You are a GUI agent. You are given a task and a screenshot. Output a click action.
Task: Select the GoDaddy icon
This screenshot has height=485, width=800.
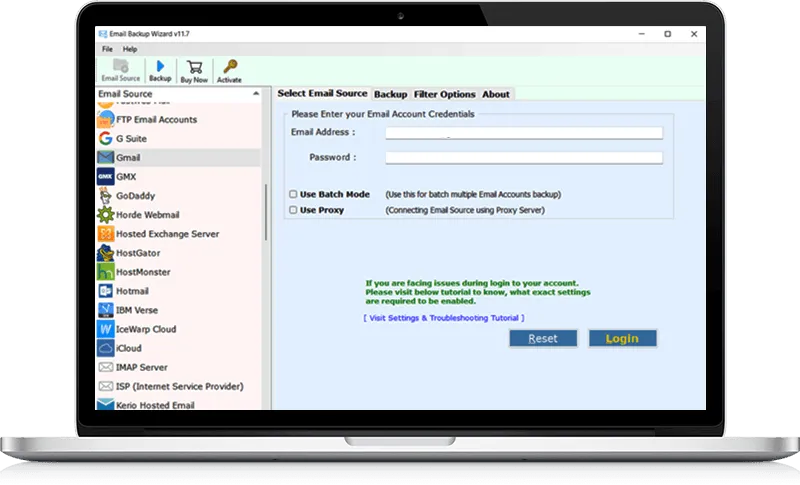pyautogui.click(x=106, y=196)
